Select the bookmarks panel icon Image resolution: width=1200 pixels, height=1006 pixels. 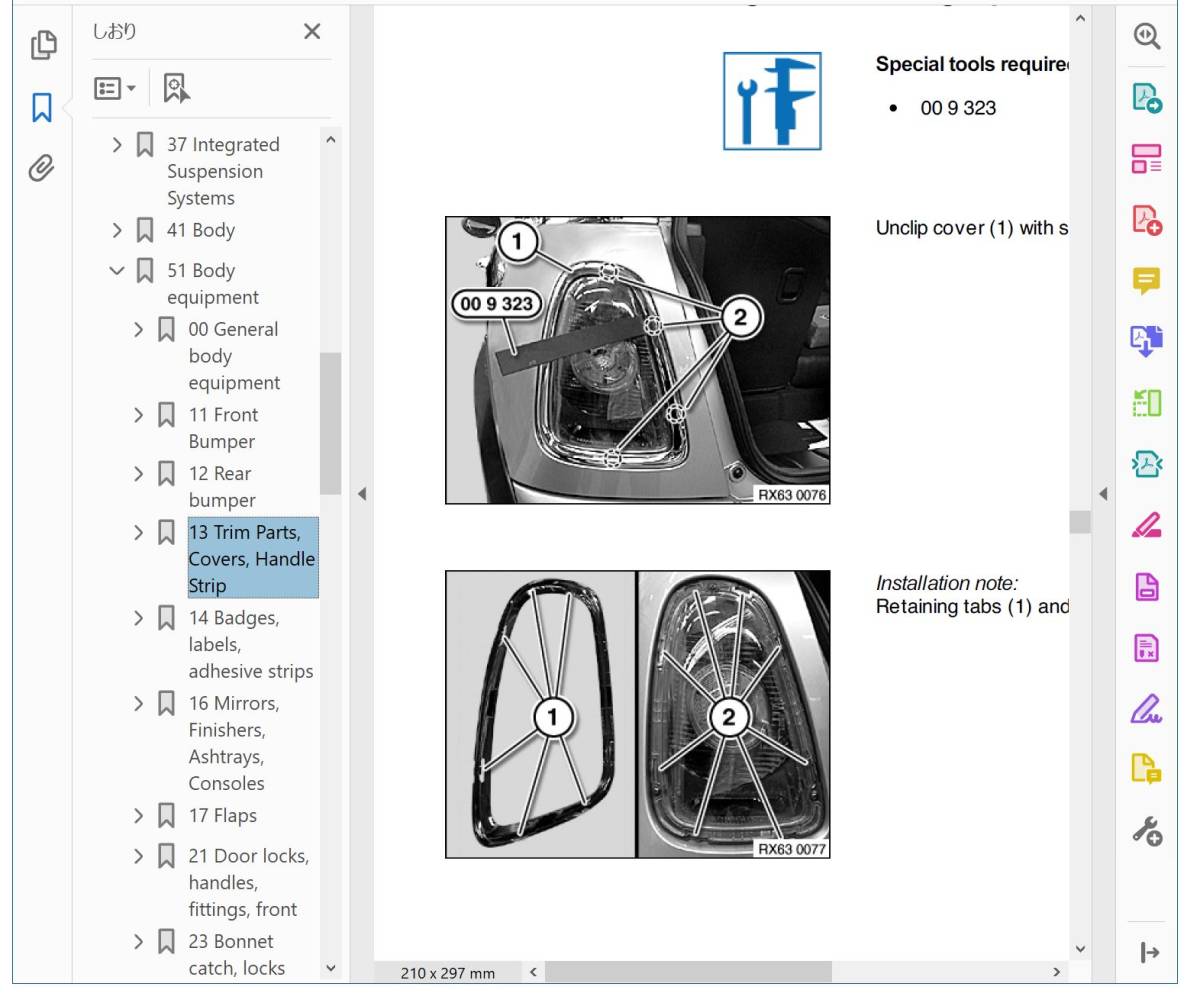click(x=42, y=107)
